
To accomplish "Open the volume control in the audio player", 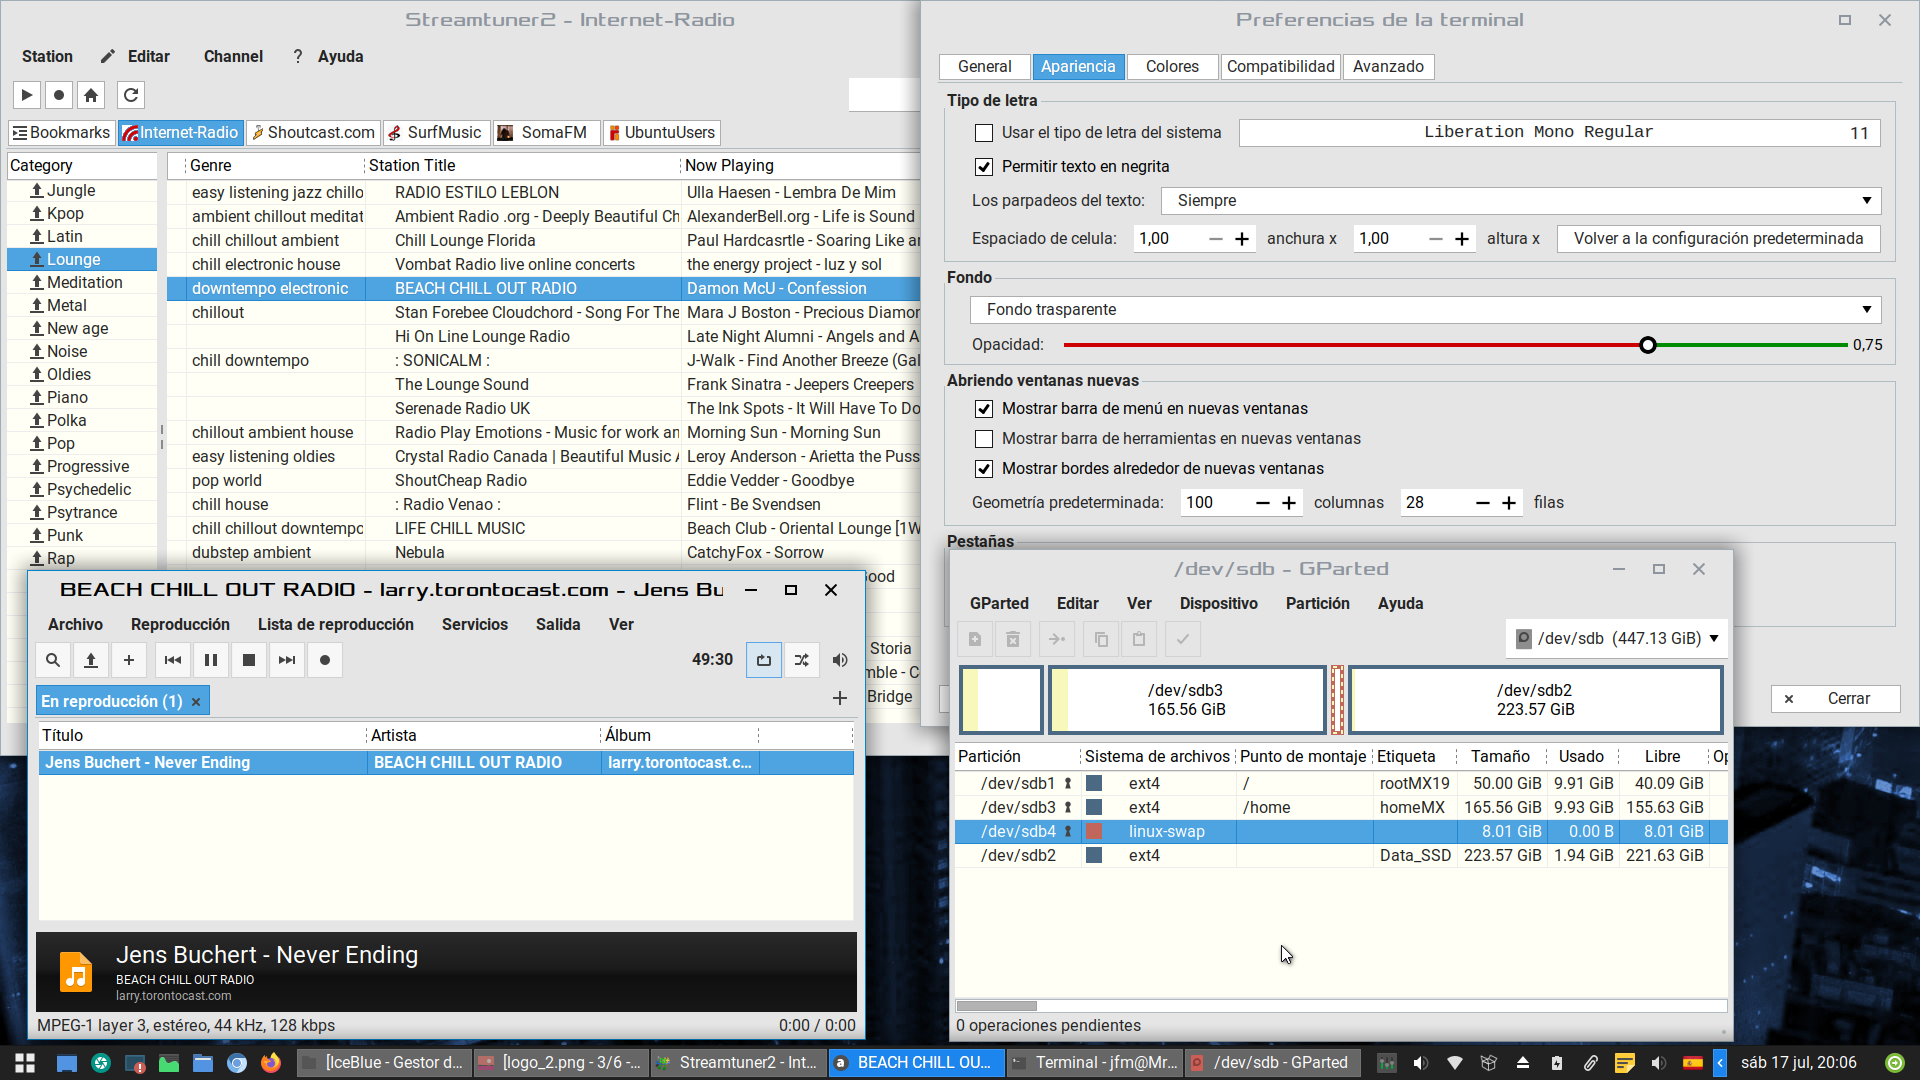I will click(x=840, y=660).
